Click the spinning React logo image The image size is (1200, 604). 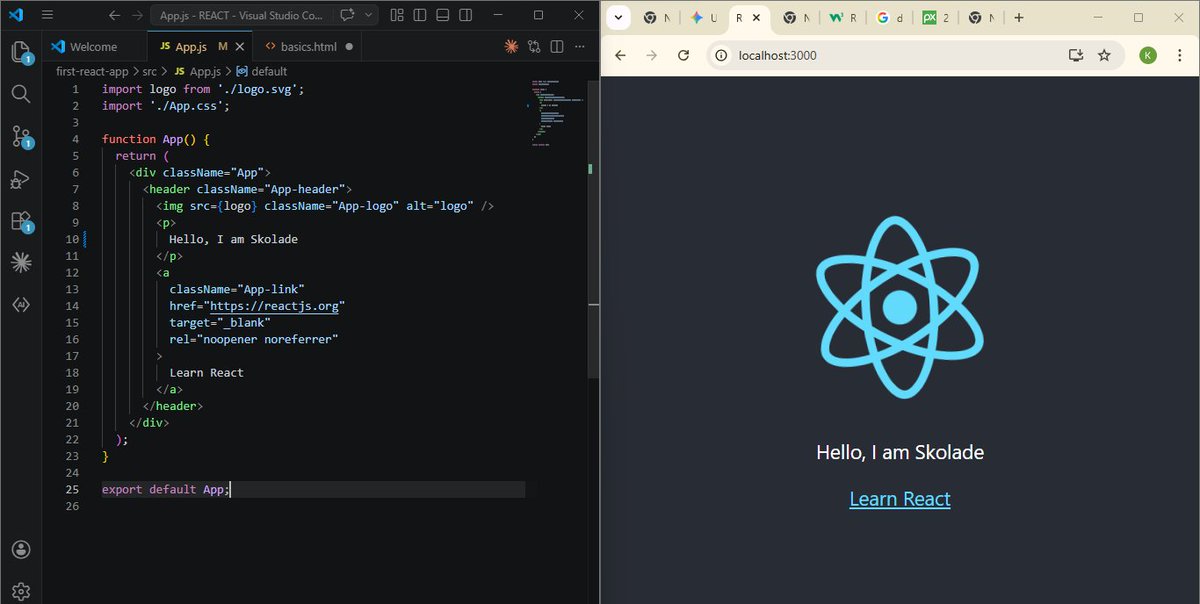(x=900, y=307)
